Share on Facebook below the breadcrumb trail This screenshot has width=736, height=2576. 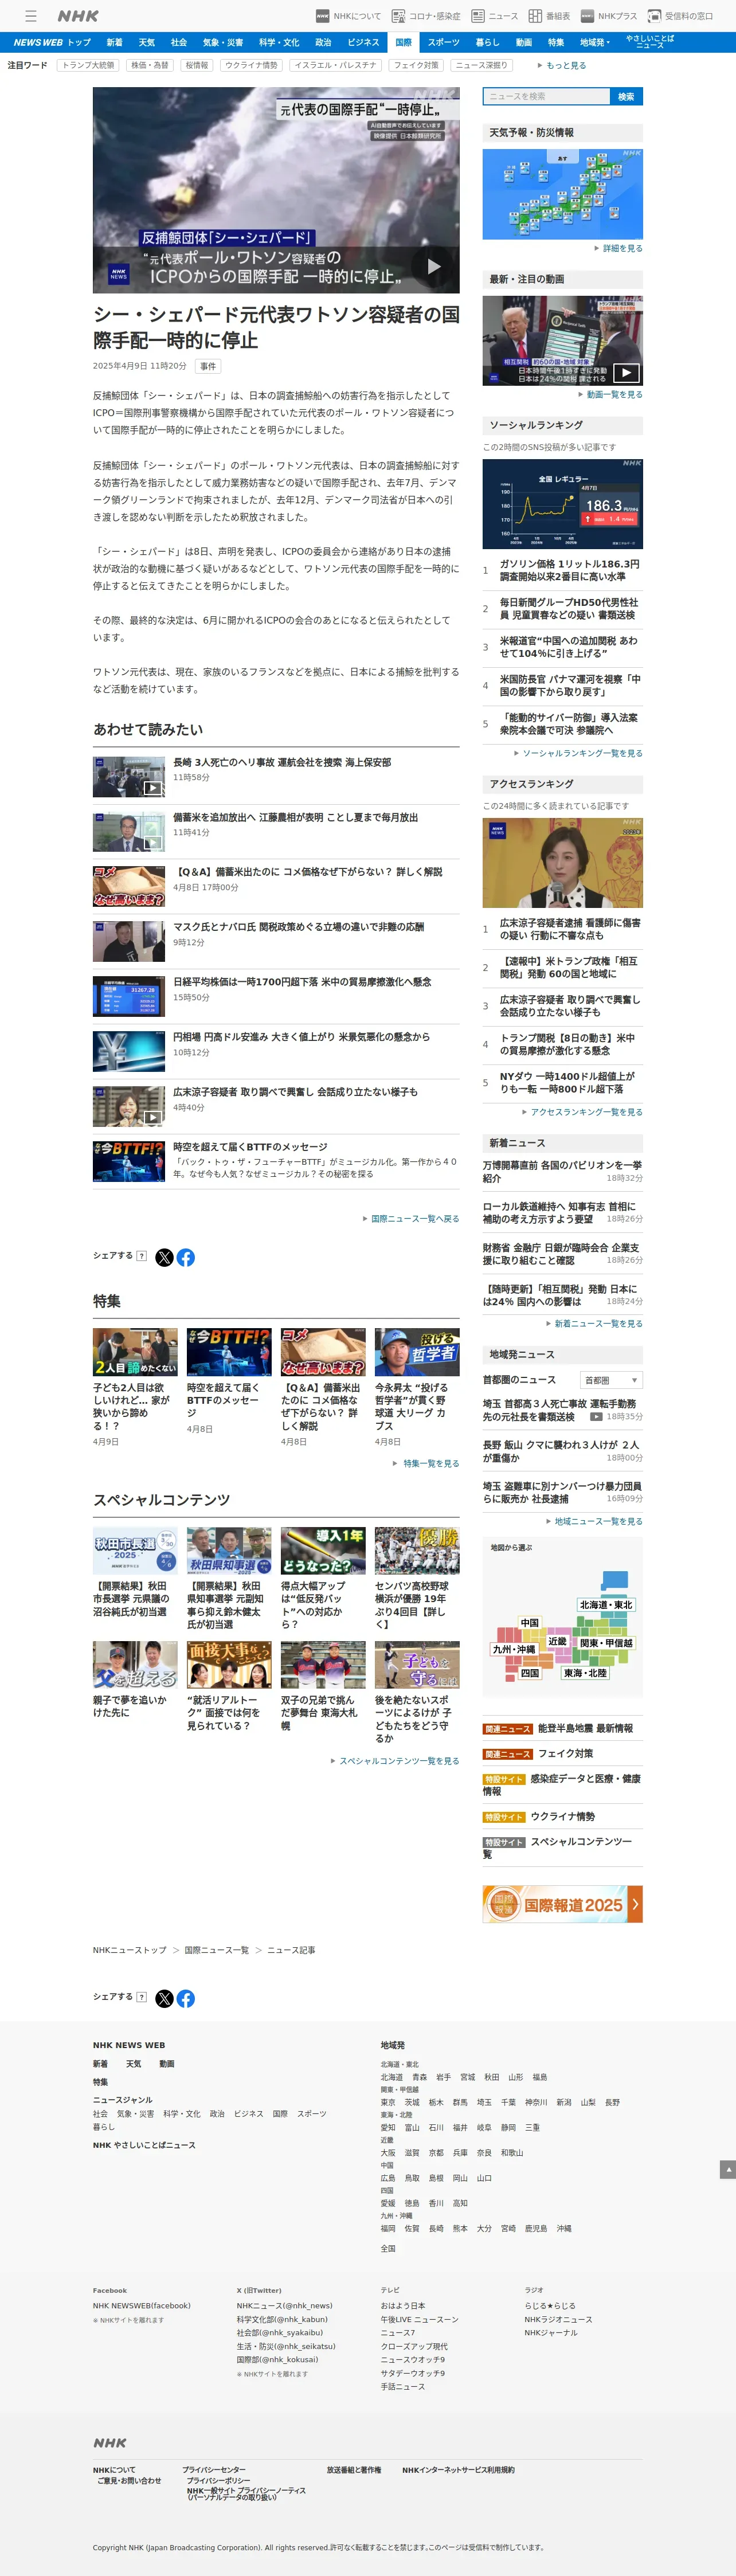click(x=186, y=1999)
